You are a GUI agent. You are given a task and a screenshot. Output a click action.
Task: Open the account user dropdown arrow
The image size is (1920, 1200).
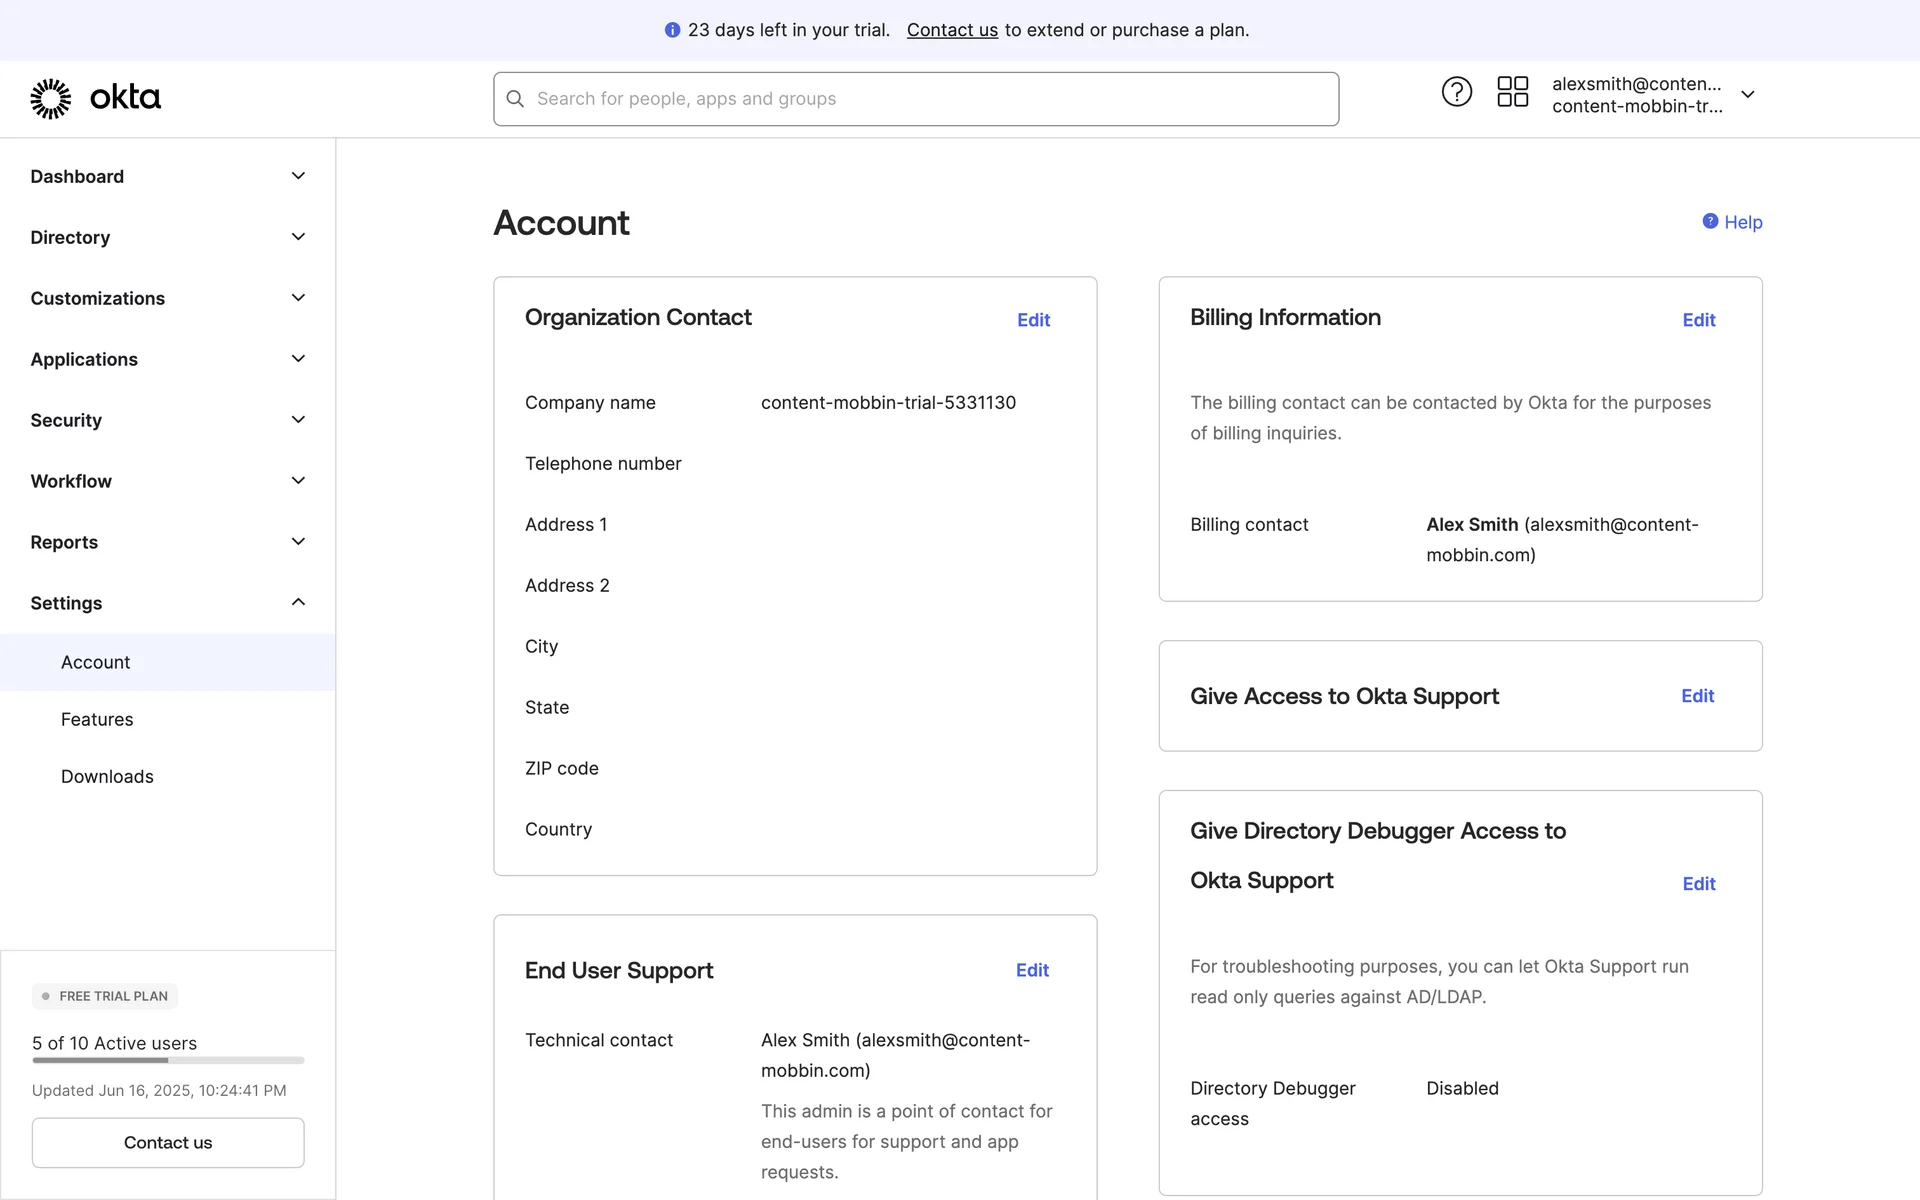pos(1747,94)
